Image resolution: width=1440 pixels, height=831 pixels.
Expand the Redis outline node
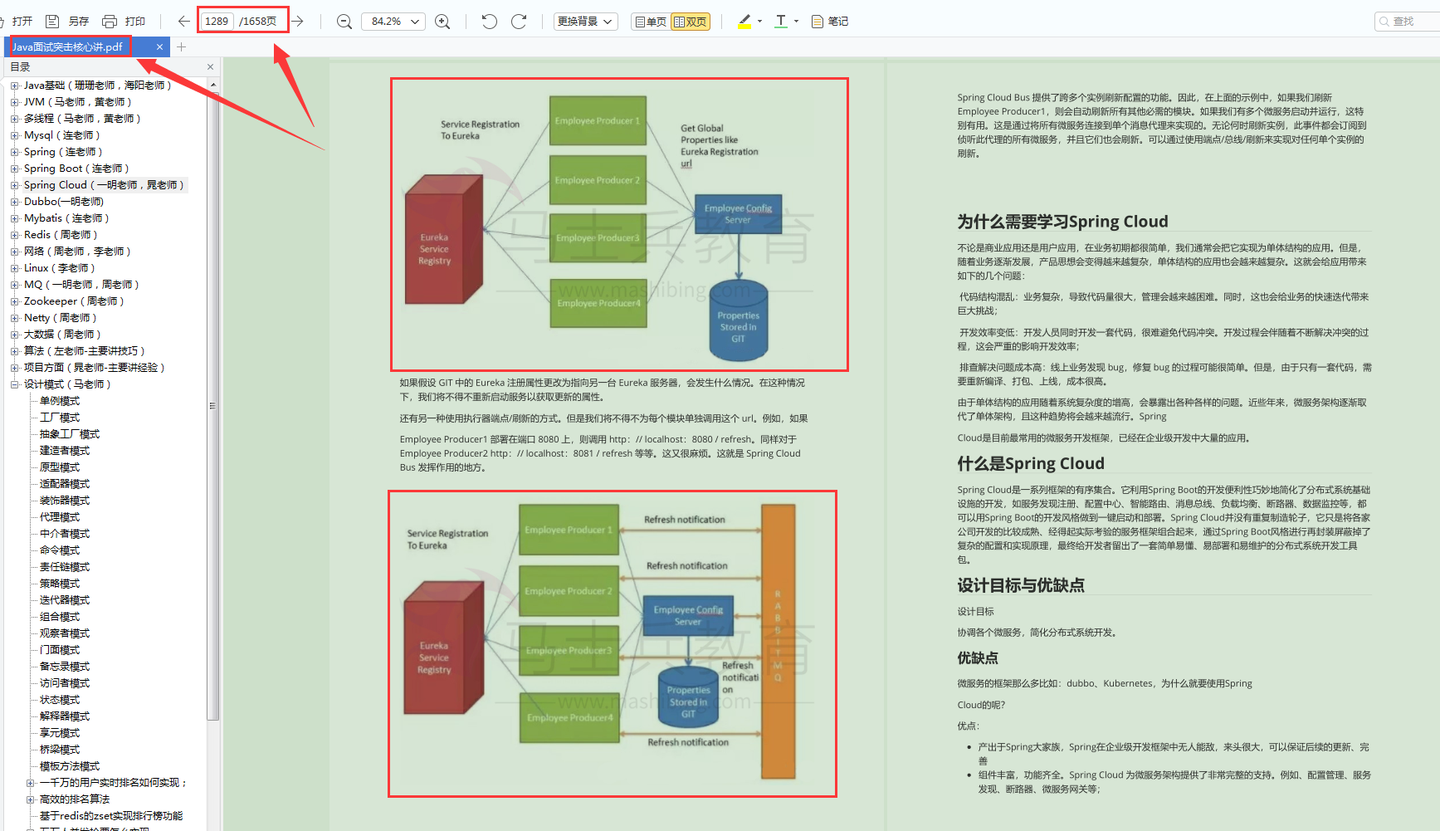click(15, 235)
